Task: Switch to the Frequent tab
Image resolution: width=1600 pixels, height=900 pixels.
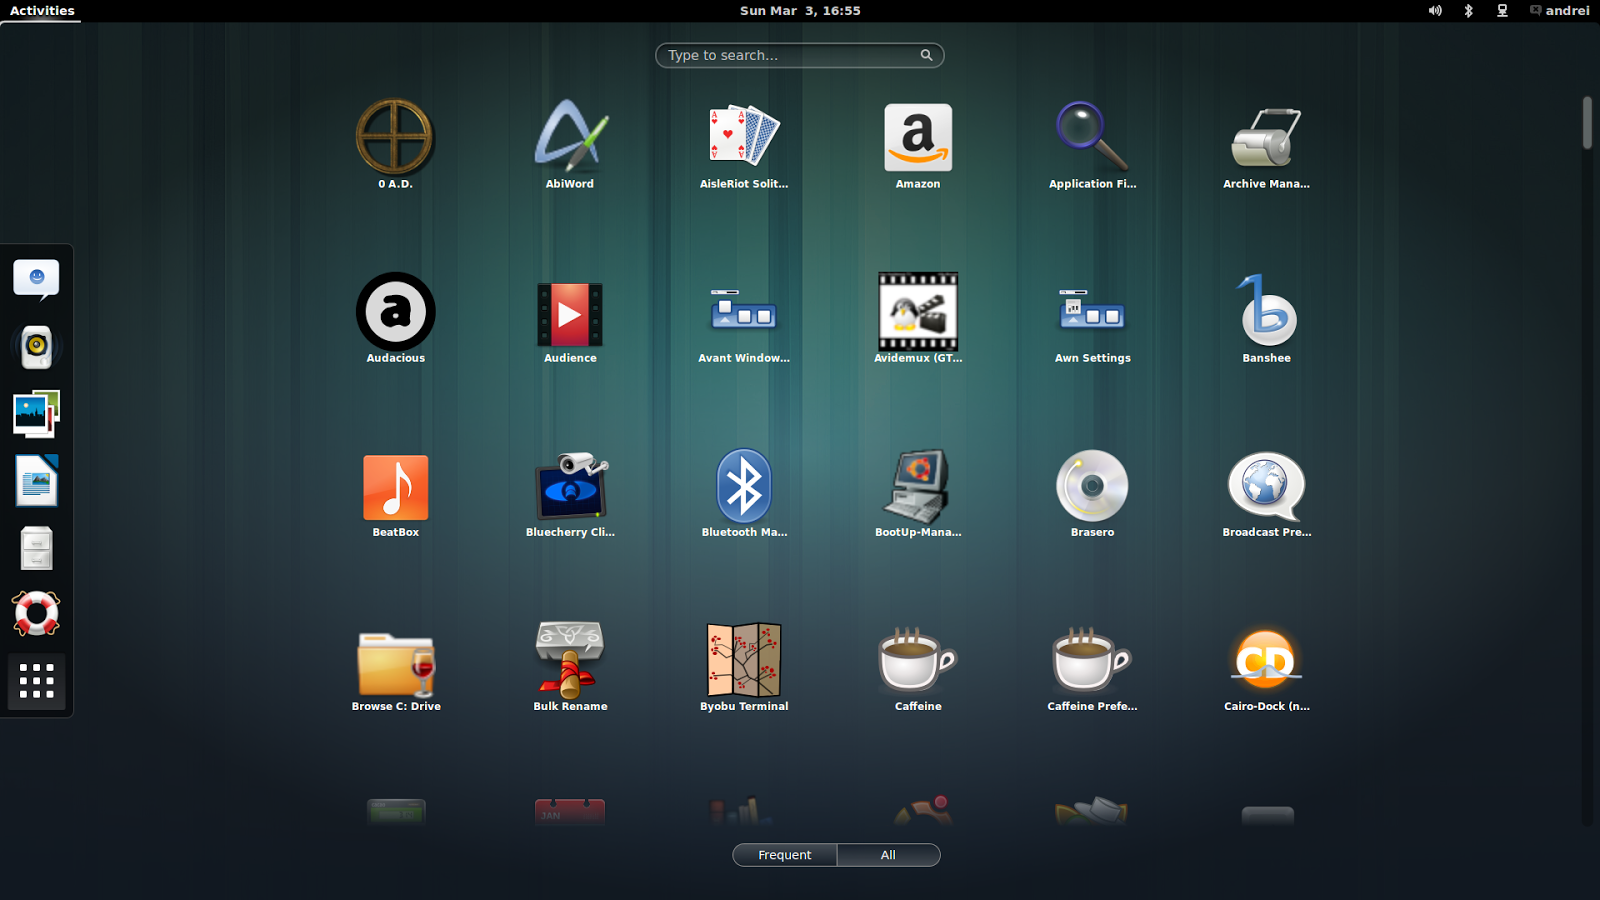Action: click(784, 855)
